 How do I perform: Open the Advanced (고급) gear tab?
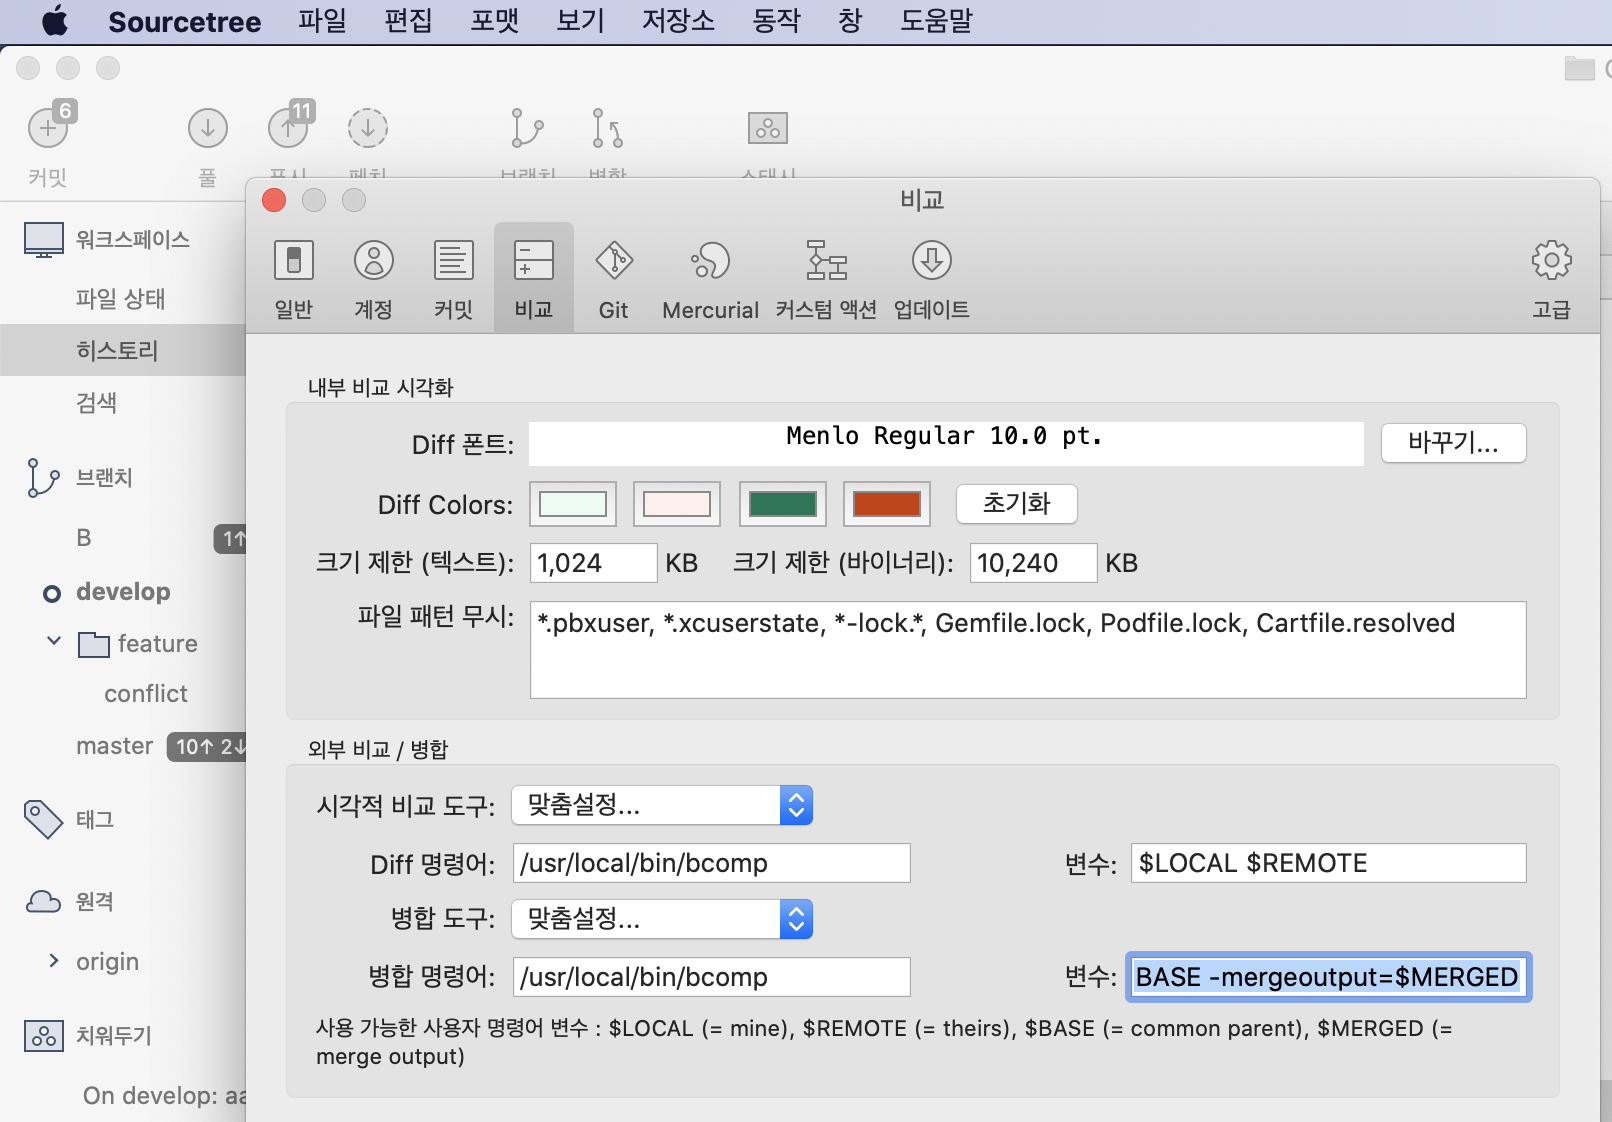(x=1551, y=279)
